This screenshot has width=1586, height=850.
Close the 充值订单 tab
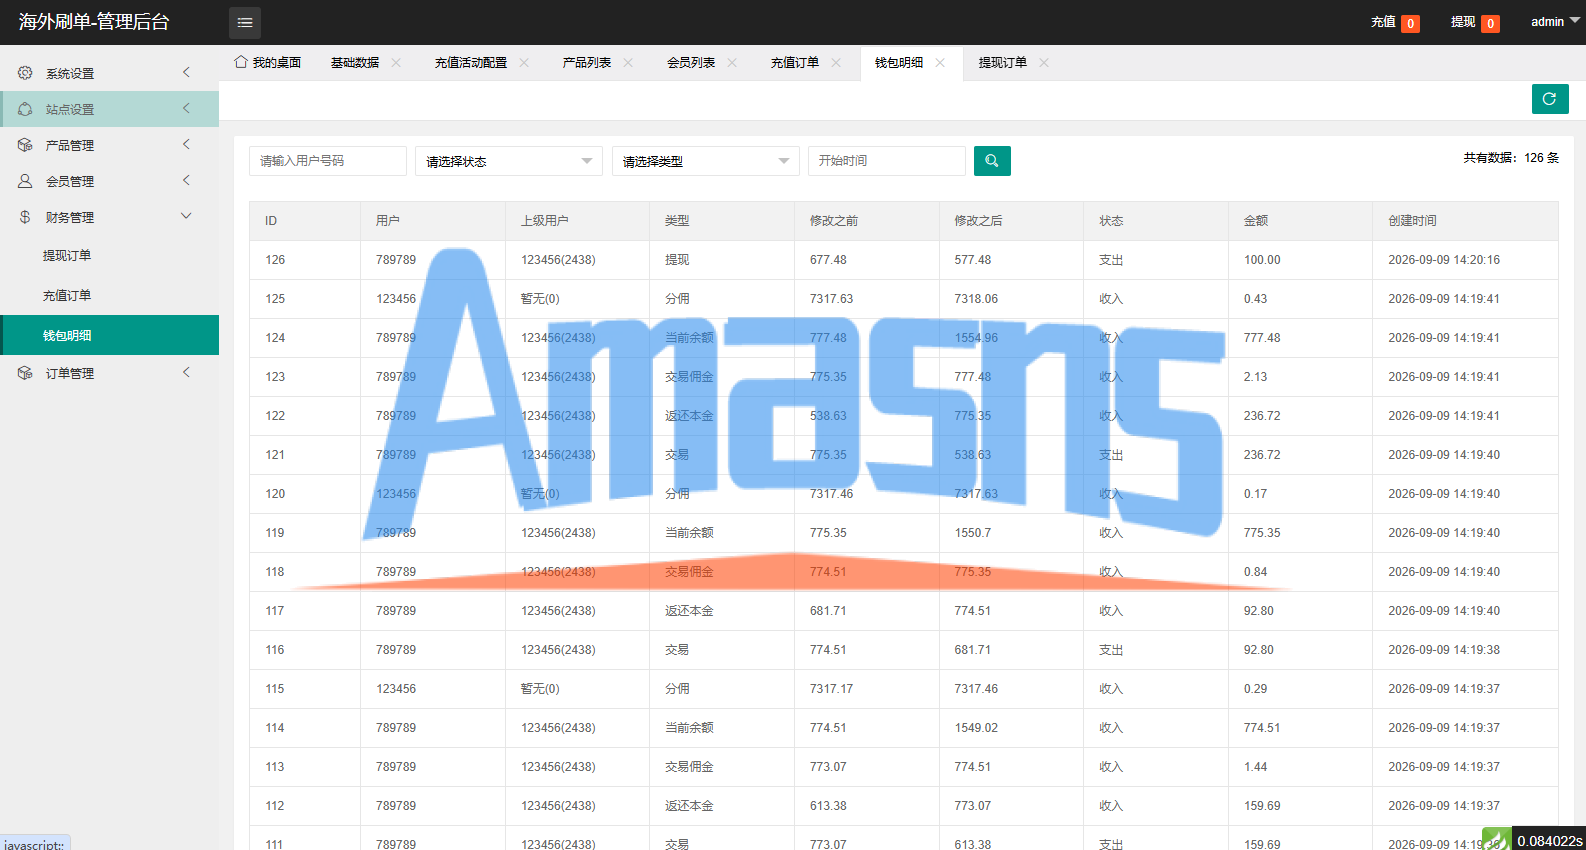[836, 62]
